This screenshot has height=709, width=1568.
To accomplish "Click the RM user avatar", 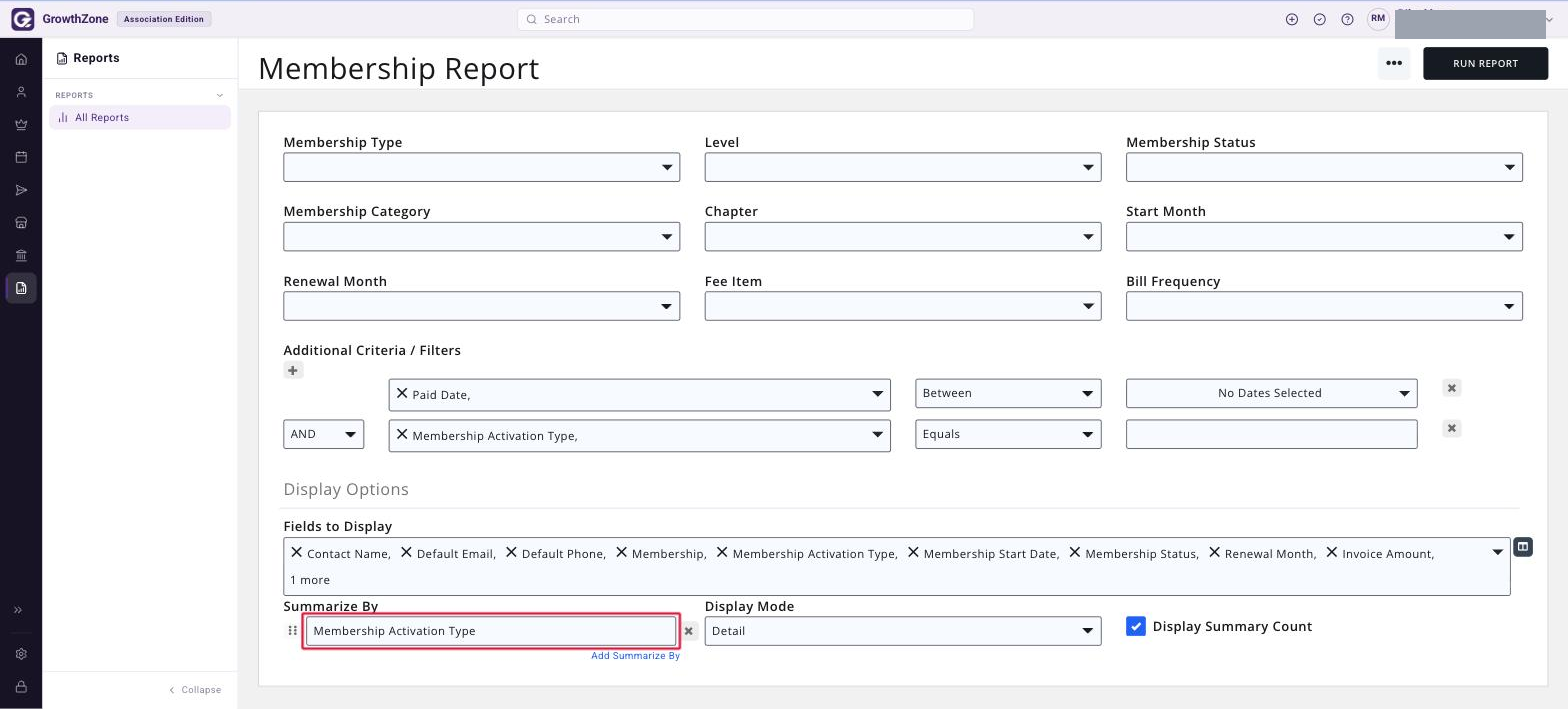I will coord(1378,19).
